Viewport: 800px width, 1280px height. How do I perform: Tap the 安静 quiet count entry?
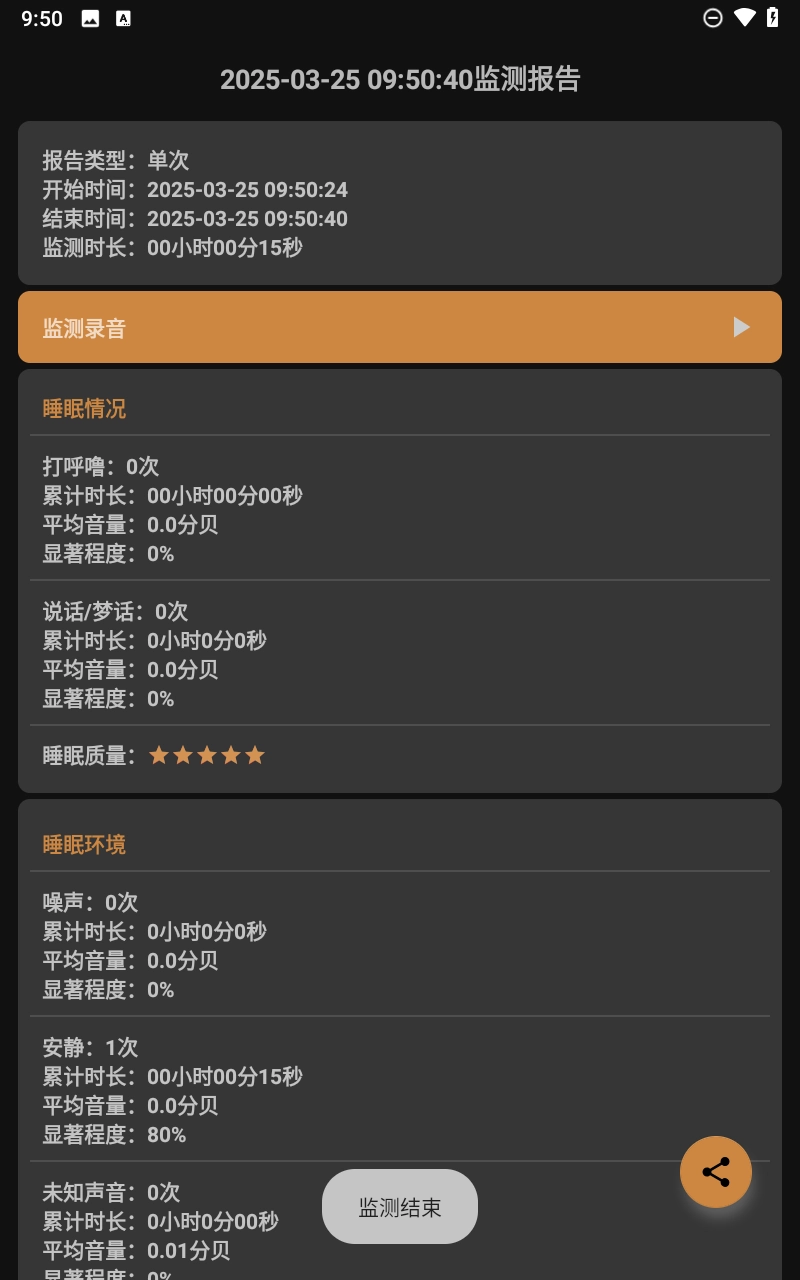[90, 1047]
